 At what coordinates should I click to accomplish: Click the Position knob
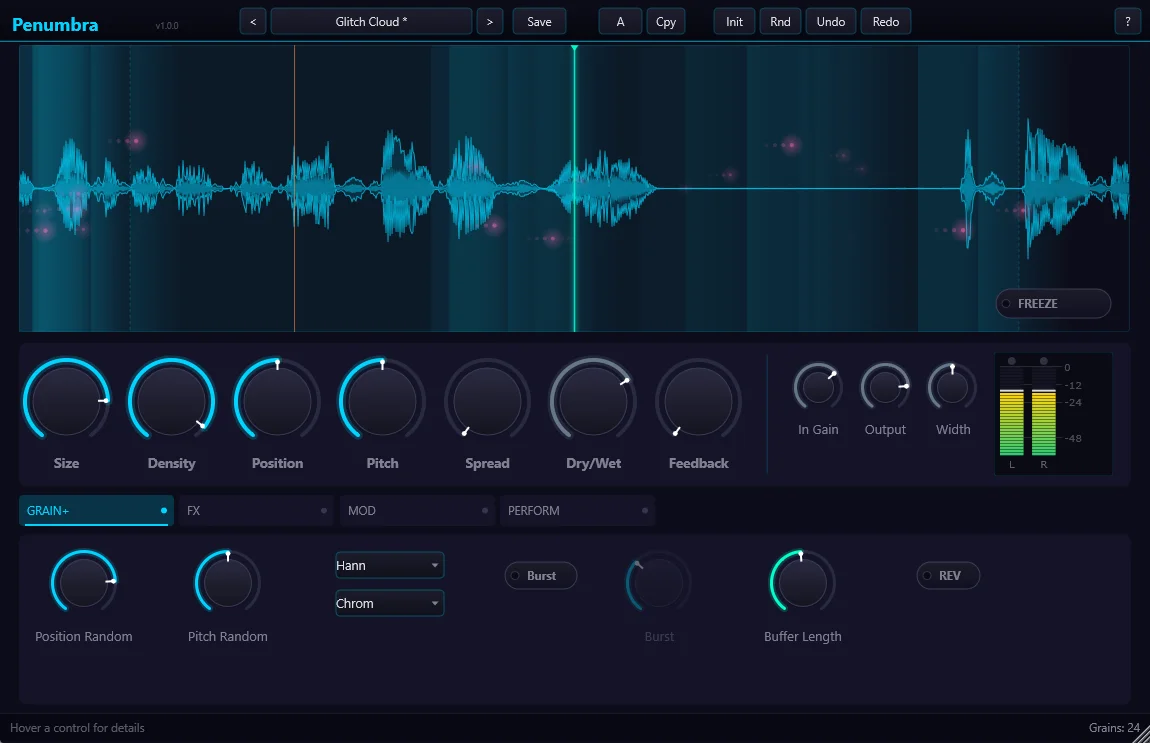click(x=277, y=401)
